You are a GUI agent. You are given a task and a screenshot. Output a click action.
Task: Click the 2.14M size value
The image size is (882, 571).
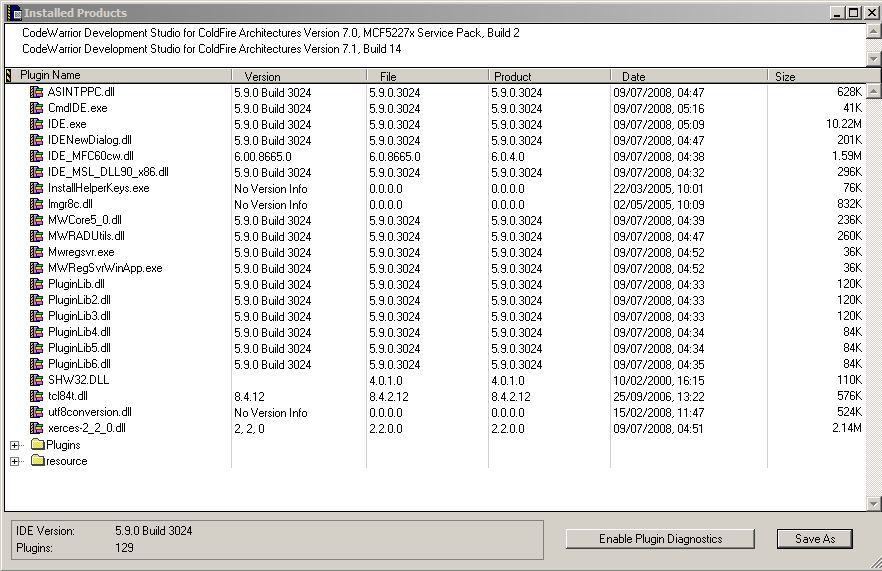(x=847, y=428)
